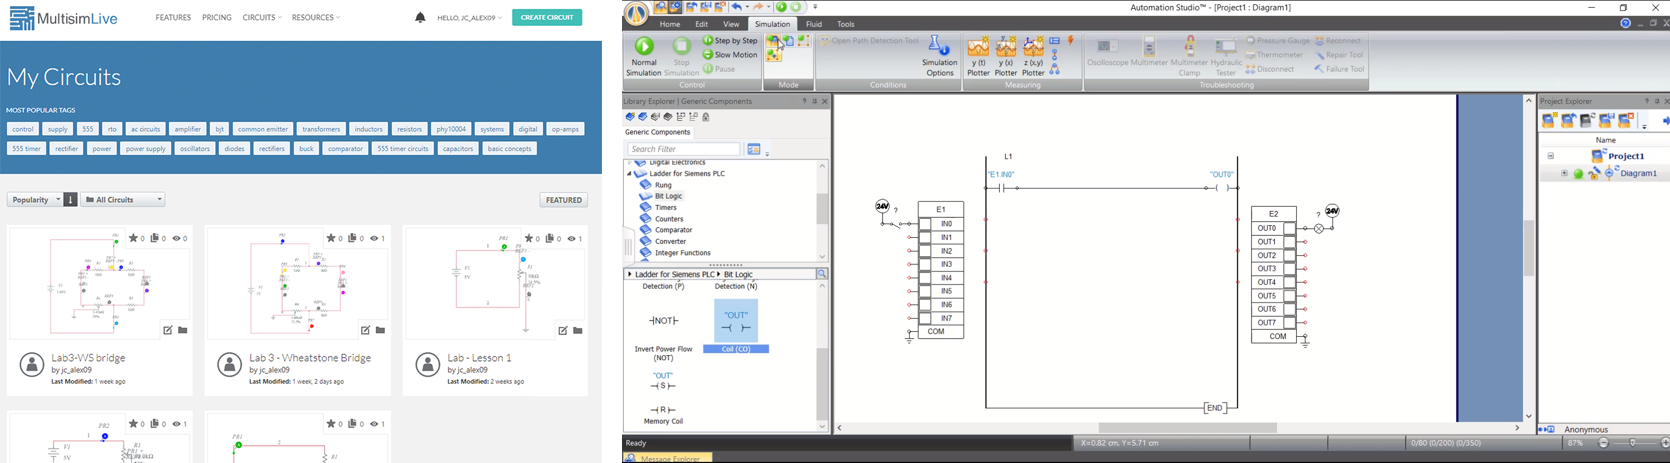Open the Home ribbon tab

(670, 24)
